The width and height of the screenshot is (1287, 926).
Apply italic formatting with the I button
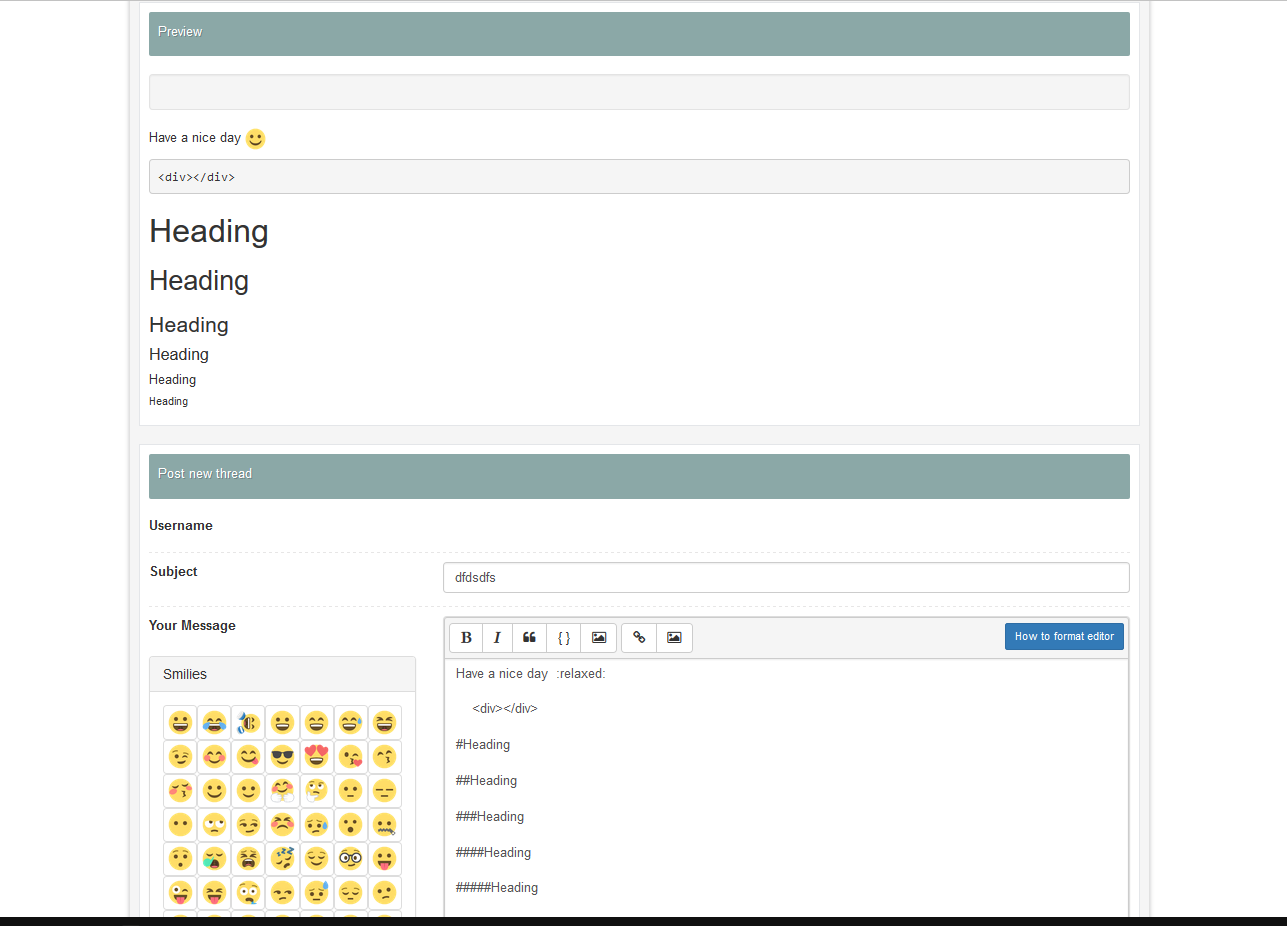(x=497, y=638)
